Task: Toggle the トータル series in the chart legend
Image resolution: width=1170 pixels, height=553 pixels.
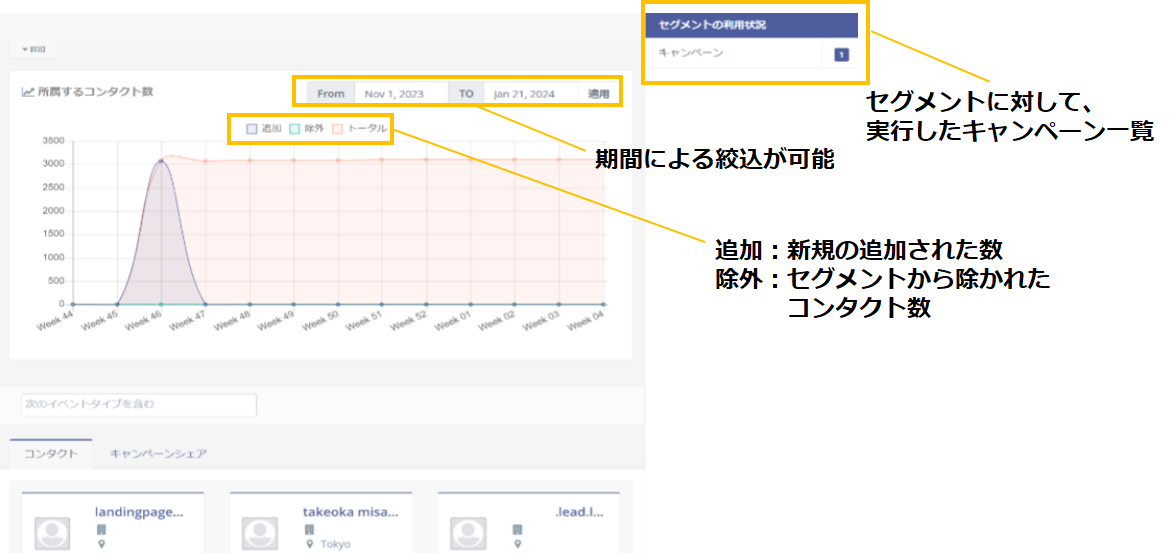Action: pos(358,128)
